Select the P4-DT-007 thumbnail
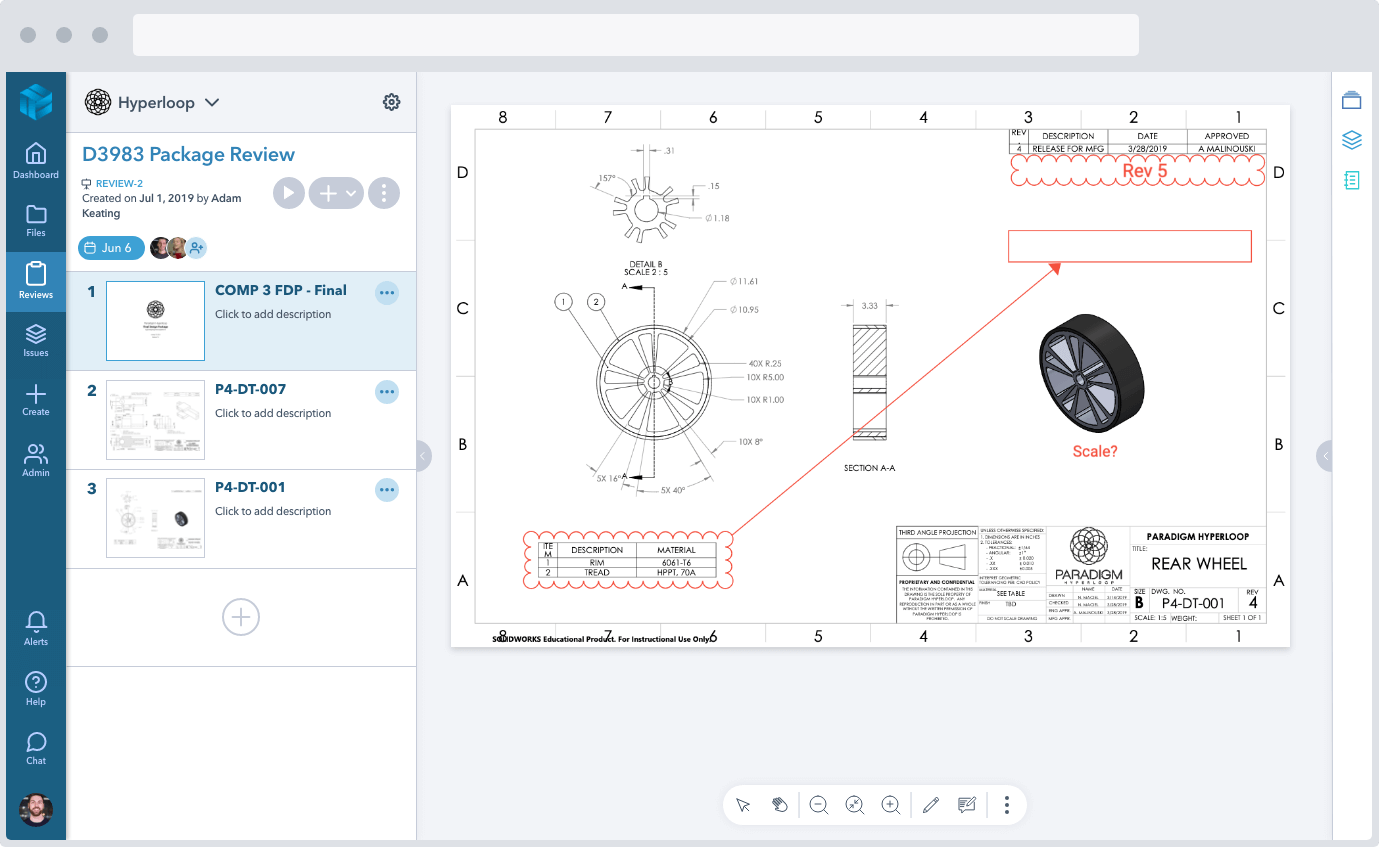This screenshot has height=847, width=1379. click(155, 419)
